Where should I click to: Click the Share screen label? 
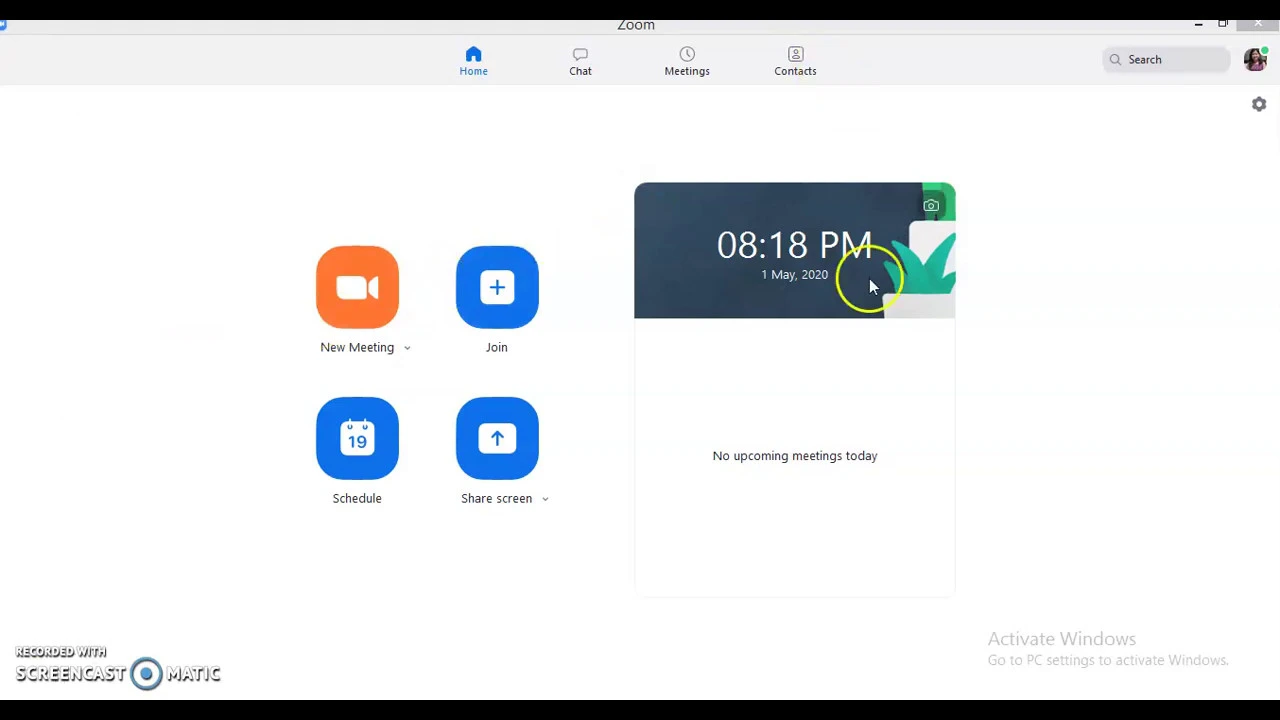pos(496,498)
